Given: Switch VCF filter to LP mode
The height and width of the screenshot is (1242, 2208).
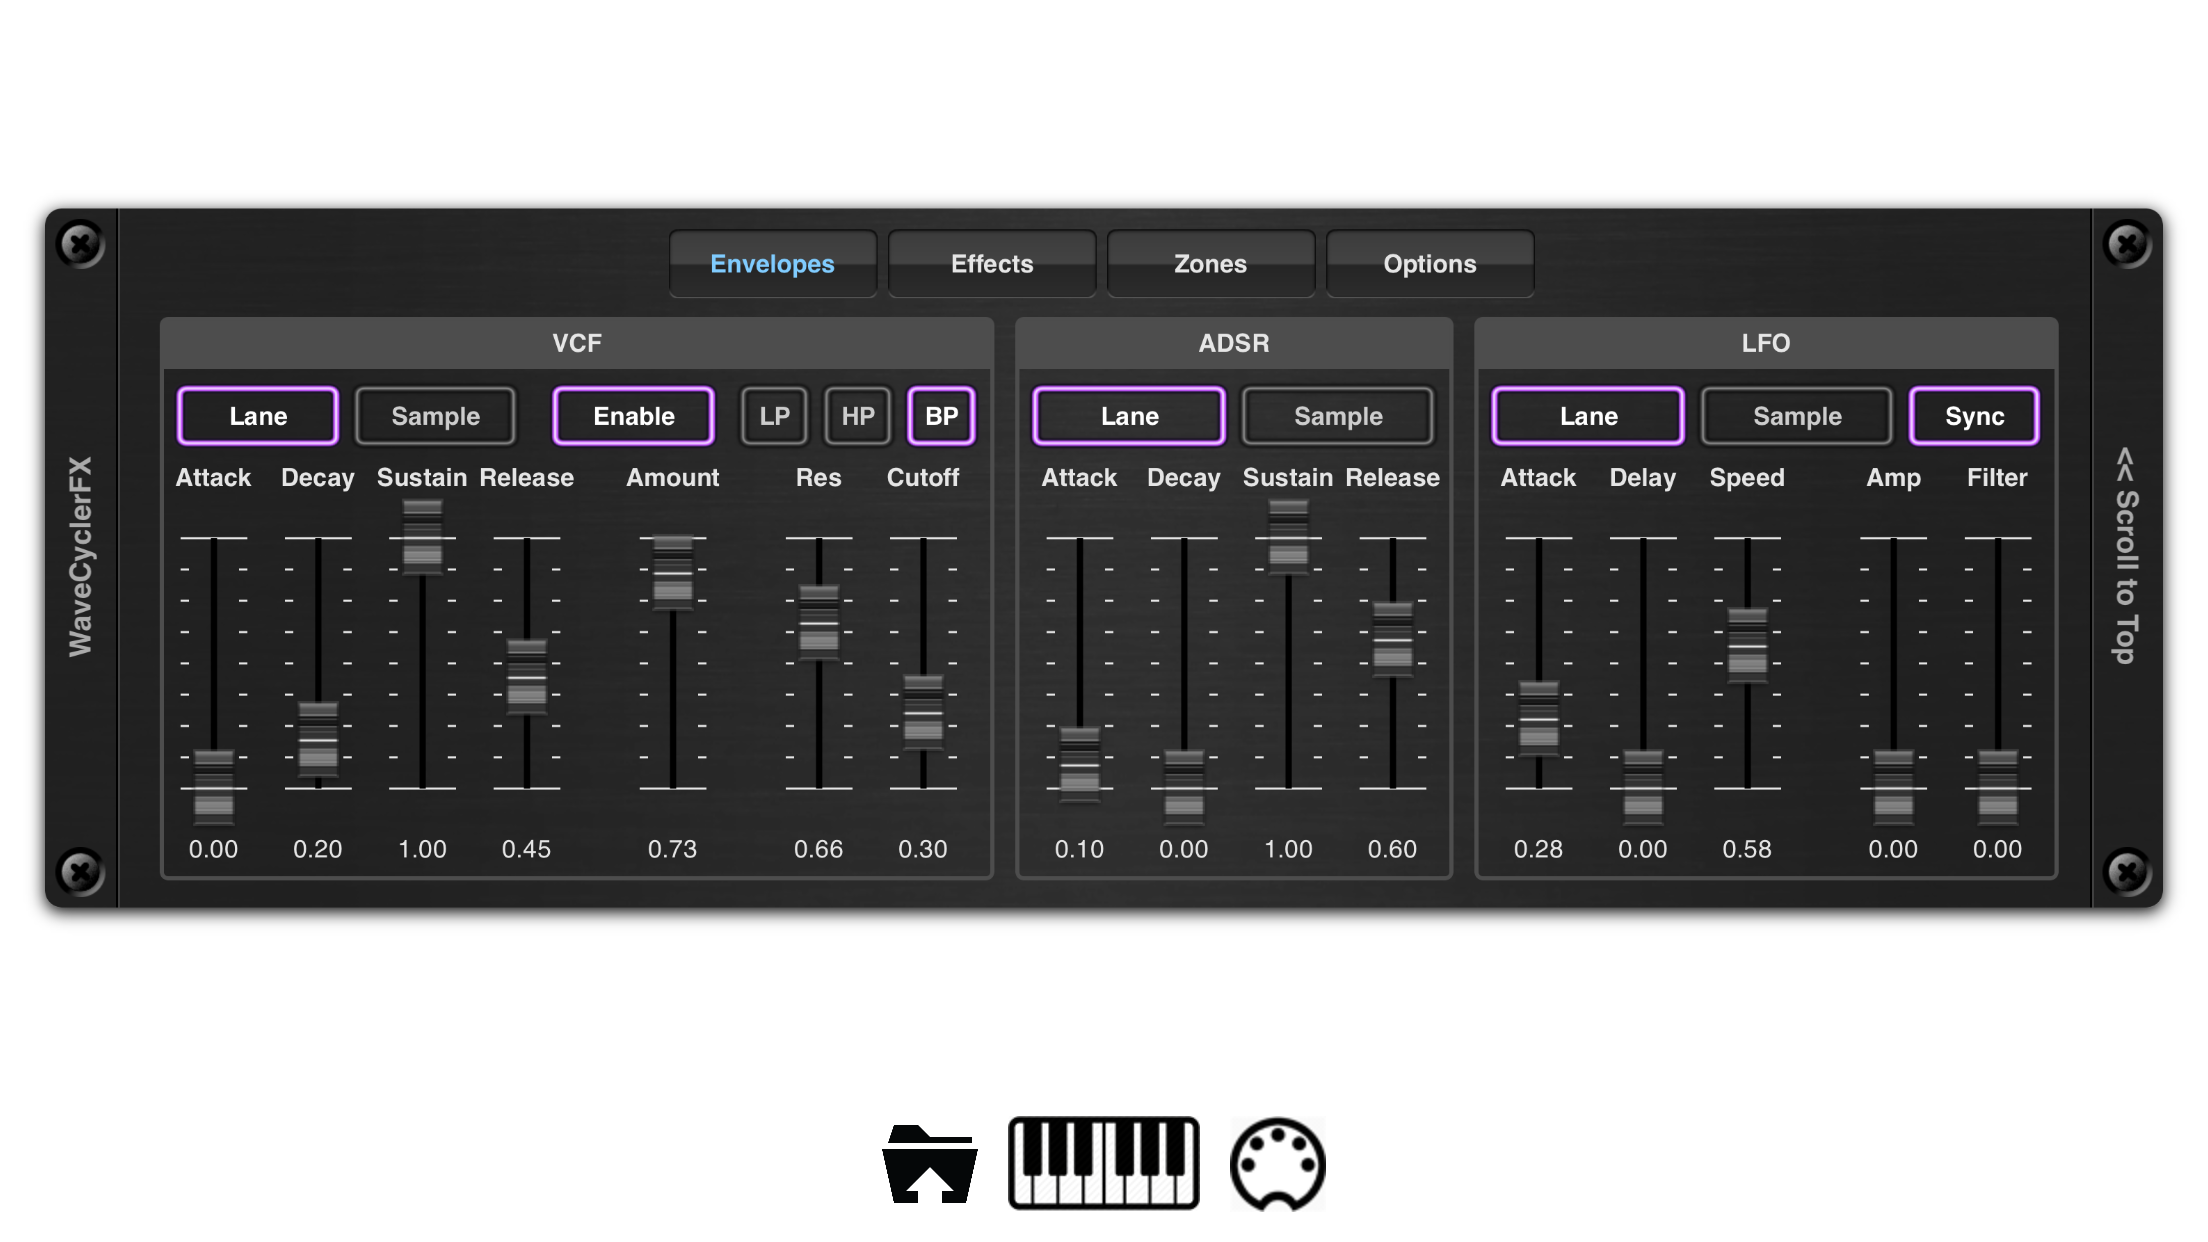Looking at the screenshot, I should click(773, 415).
